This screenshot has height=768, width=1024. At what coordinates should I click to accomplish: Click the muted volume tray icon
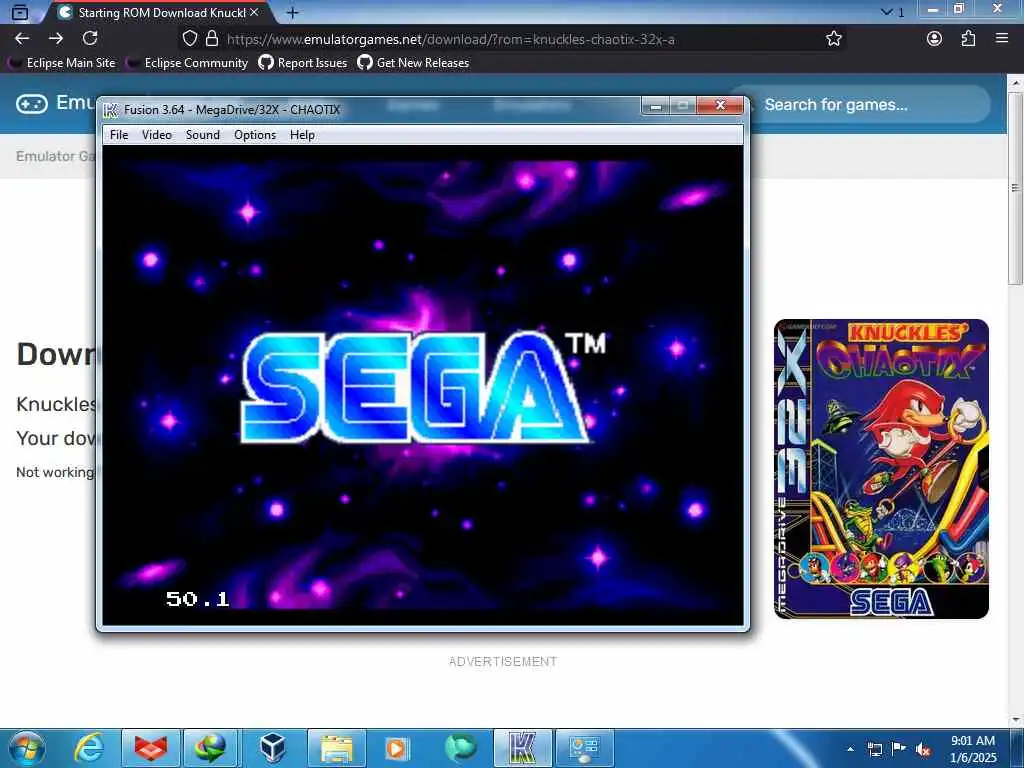(x=923, y=750)
